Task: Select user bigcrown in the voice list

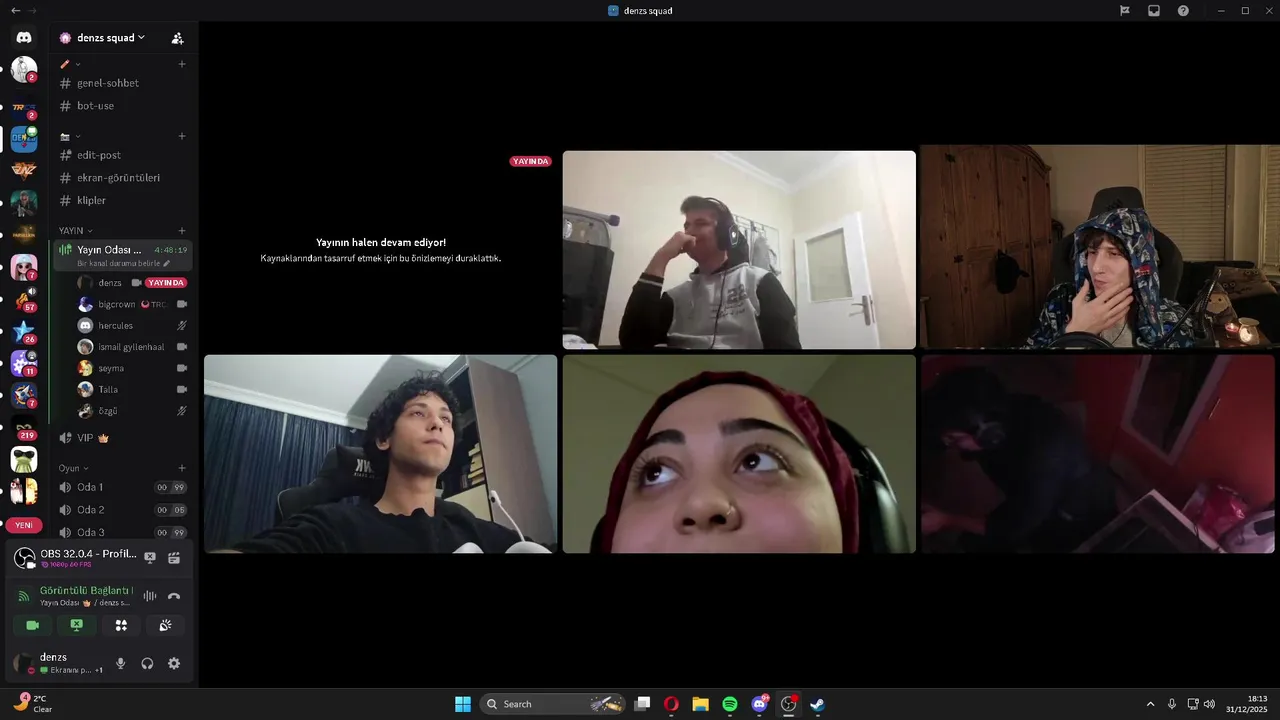Action: pyautogui.click(x=132, y=304)
